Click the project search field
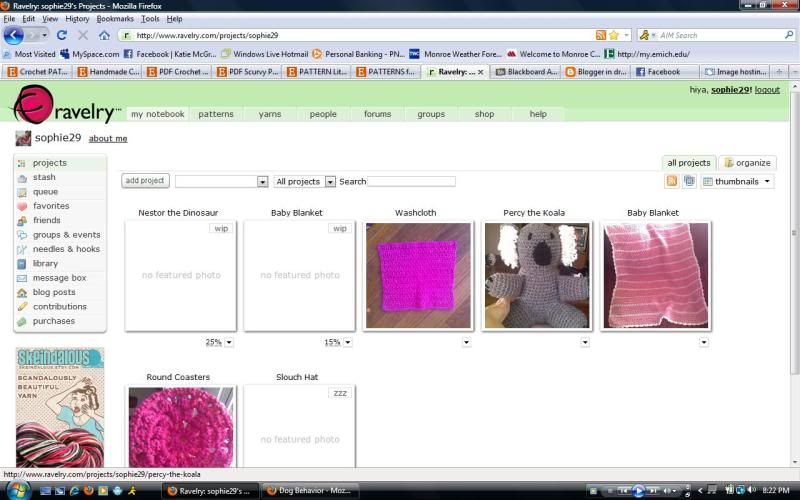Screen dimensions: 800x500 click(411, 181)
